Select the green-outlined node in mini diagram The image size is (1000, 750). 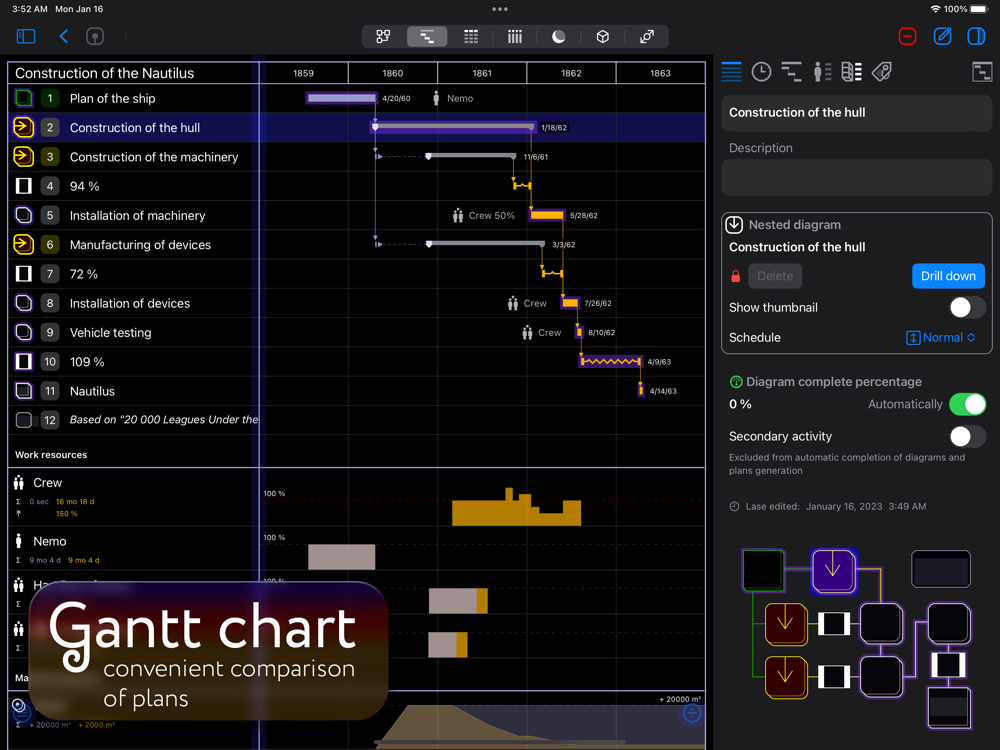click(763, 570)
